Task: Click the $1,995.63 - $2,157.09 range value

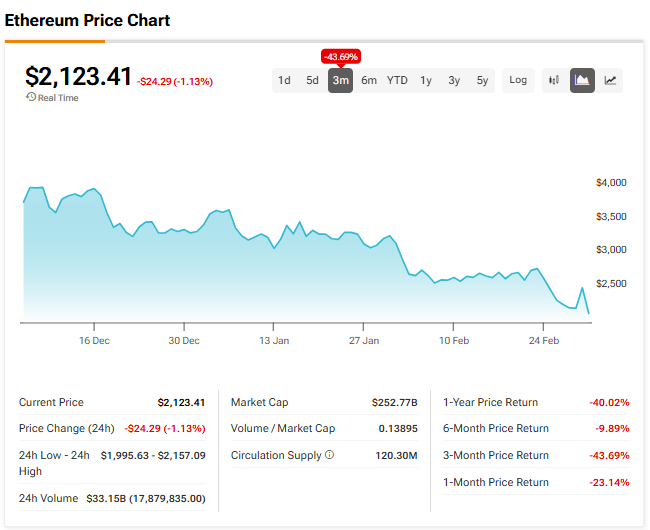Action: coord(153,455)
